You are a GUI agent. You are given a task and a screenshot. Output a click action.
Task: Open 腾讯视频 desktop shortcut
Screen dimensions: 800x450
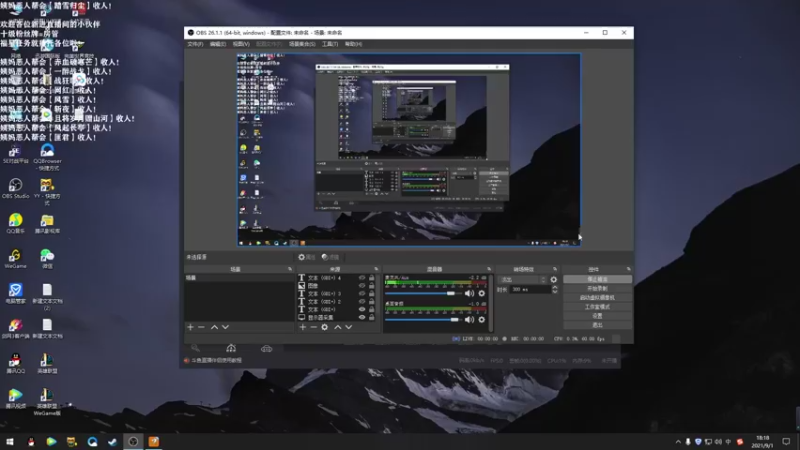point(15,398)
